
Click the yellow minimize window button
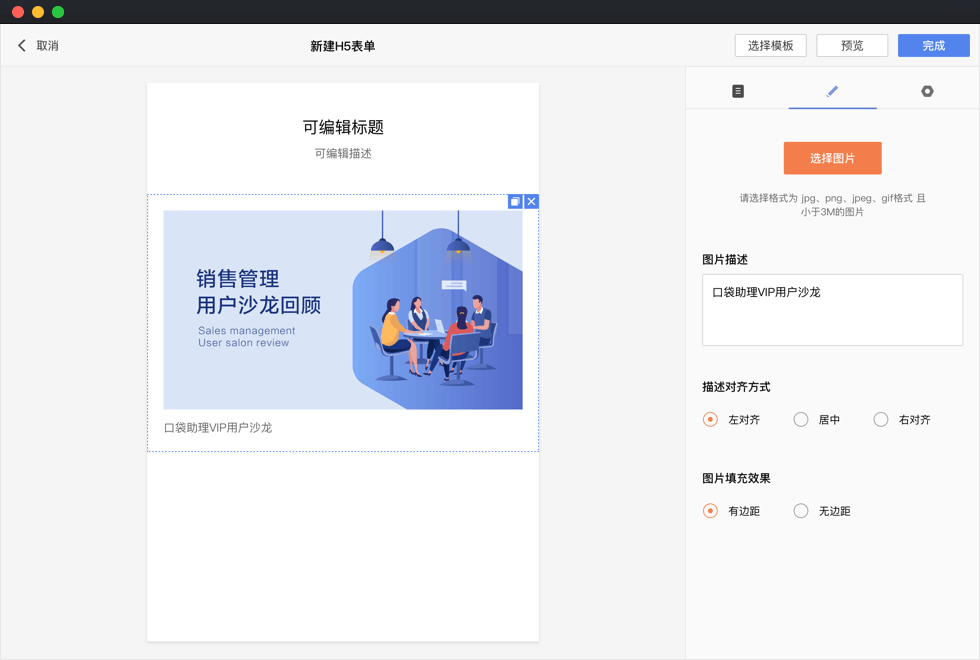pos(38,12)
